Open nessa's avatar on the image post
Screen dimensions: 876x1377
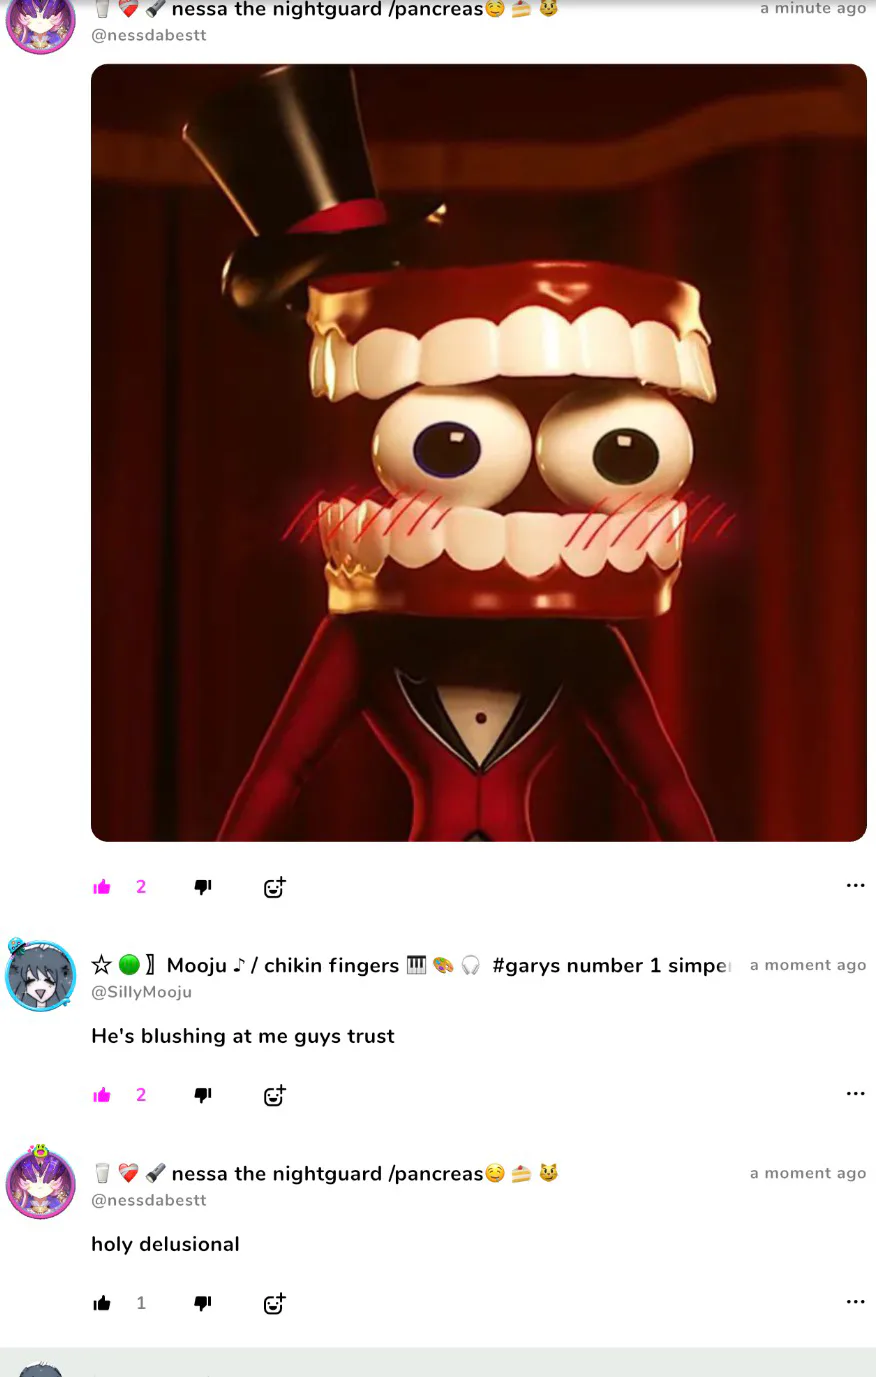point(41,24)
